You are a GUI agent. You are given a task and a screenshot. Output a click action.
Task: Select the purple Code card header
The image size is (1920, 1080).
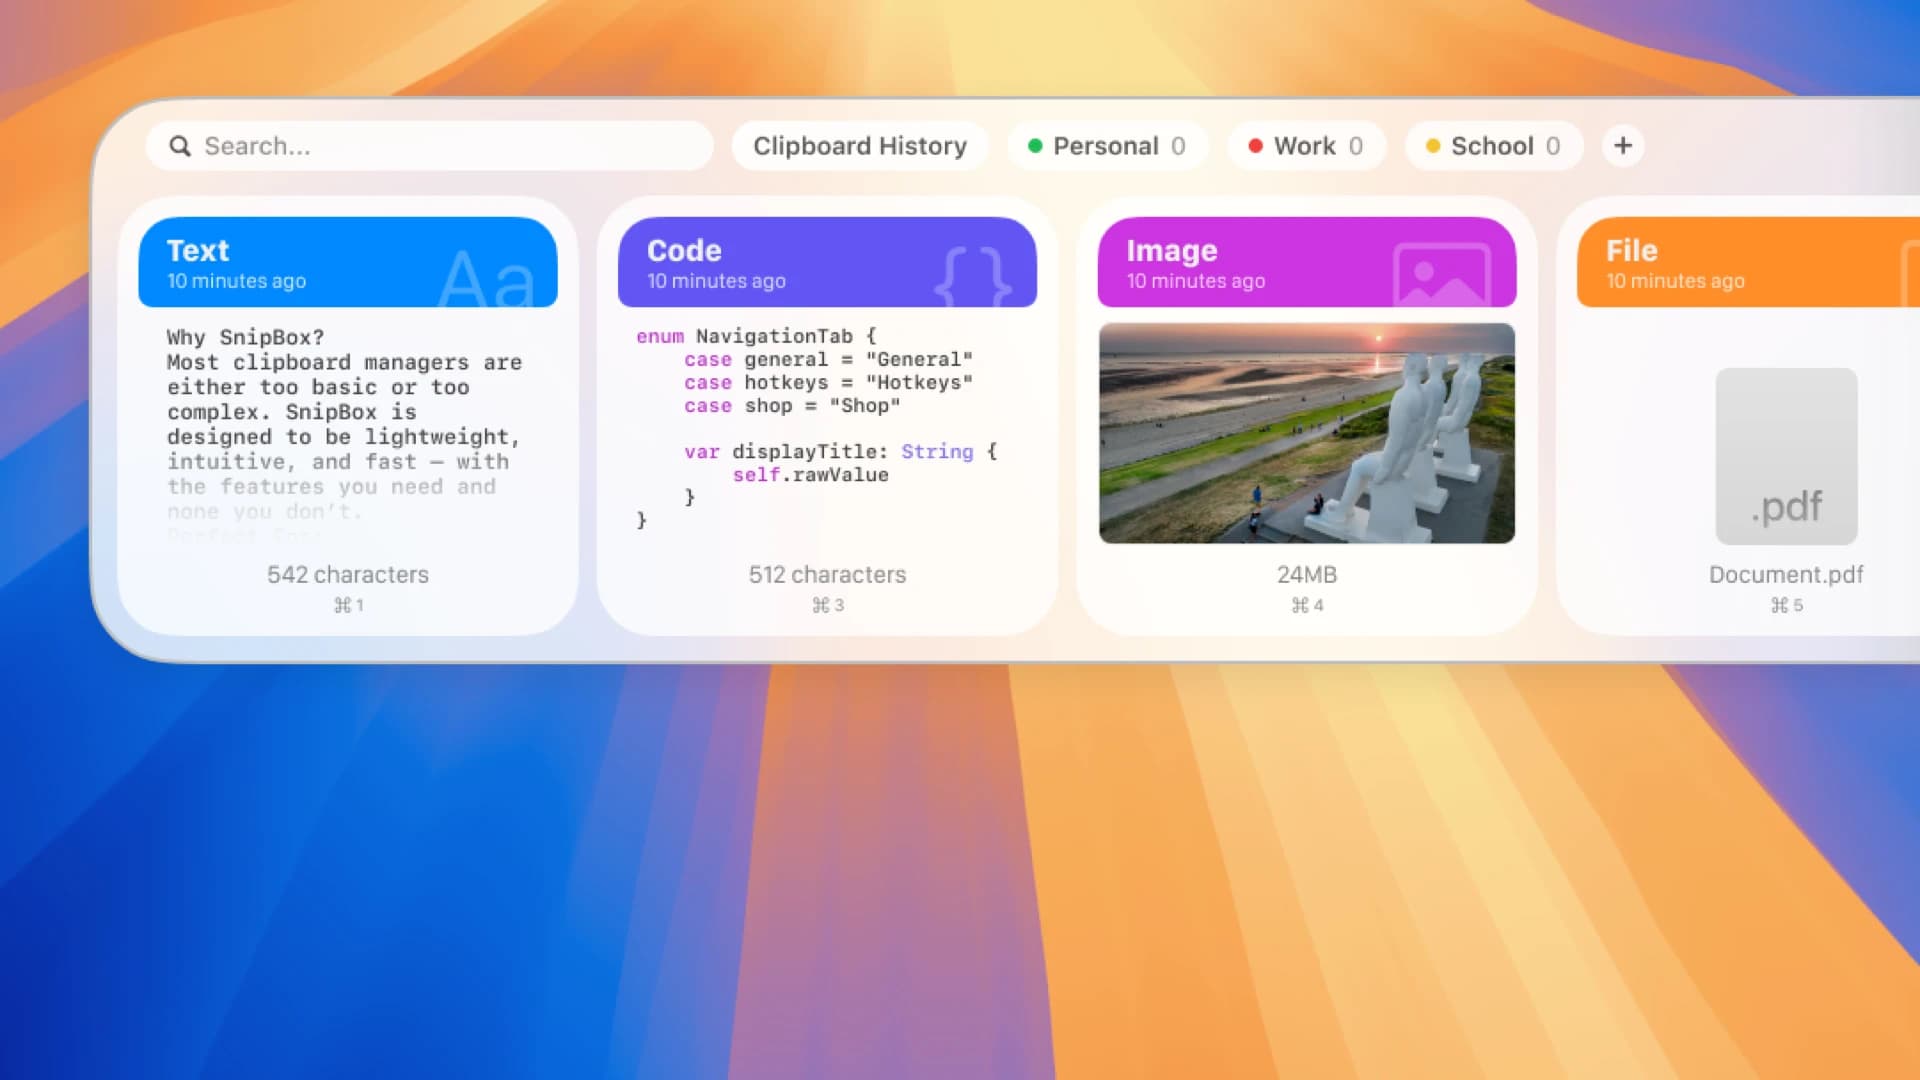(x=827, y=262)
